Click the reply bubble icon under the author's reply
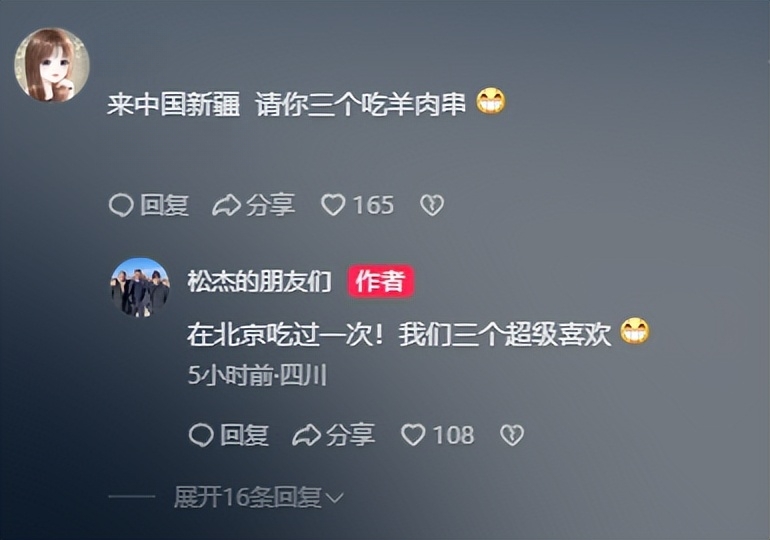Screen dimensions: 770x540 click(201, 435)
